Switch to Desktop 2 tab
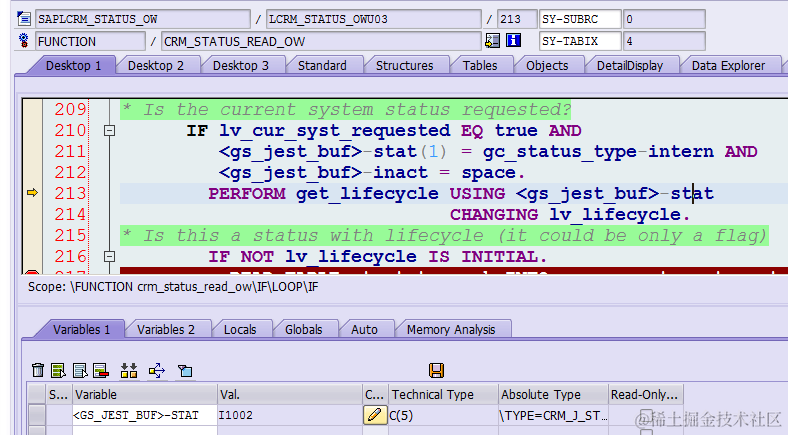The image size is (788, 435). pos(156,66)
